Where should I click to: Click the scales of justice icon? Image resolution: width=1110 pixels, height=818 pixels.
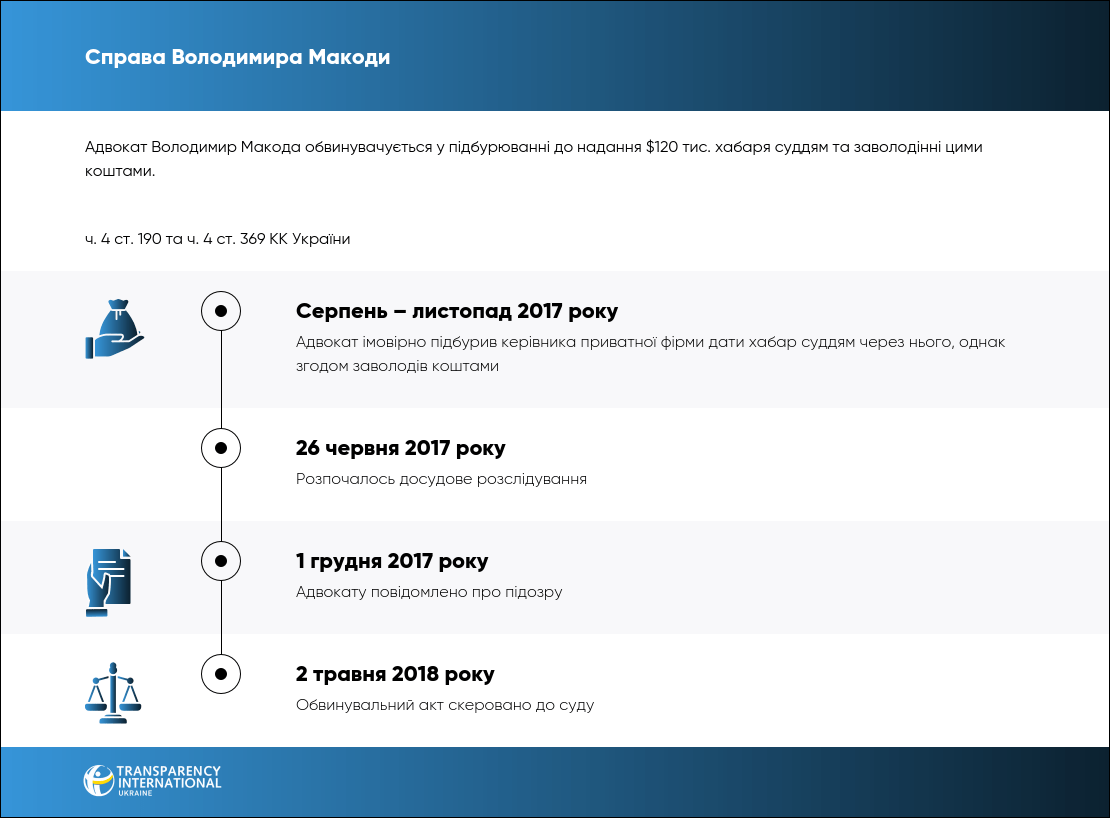113,692
